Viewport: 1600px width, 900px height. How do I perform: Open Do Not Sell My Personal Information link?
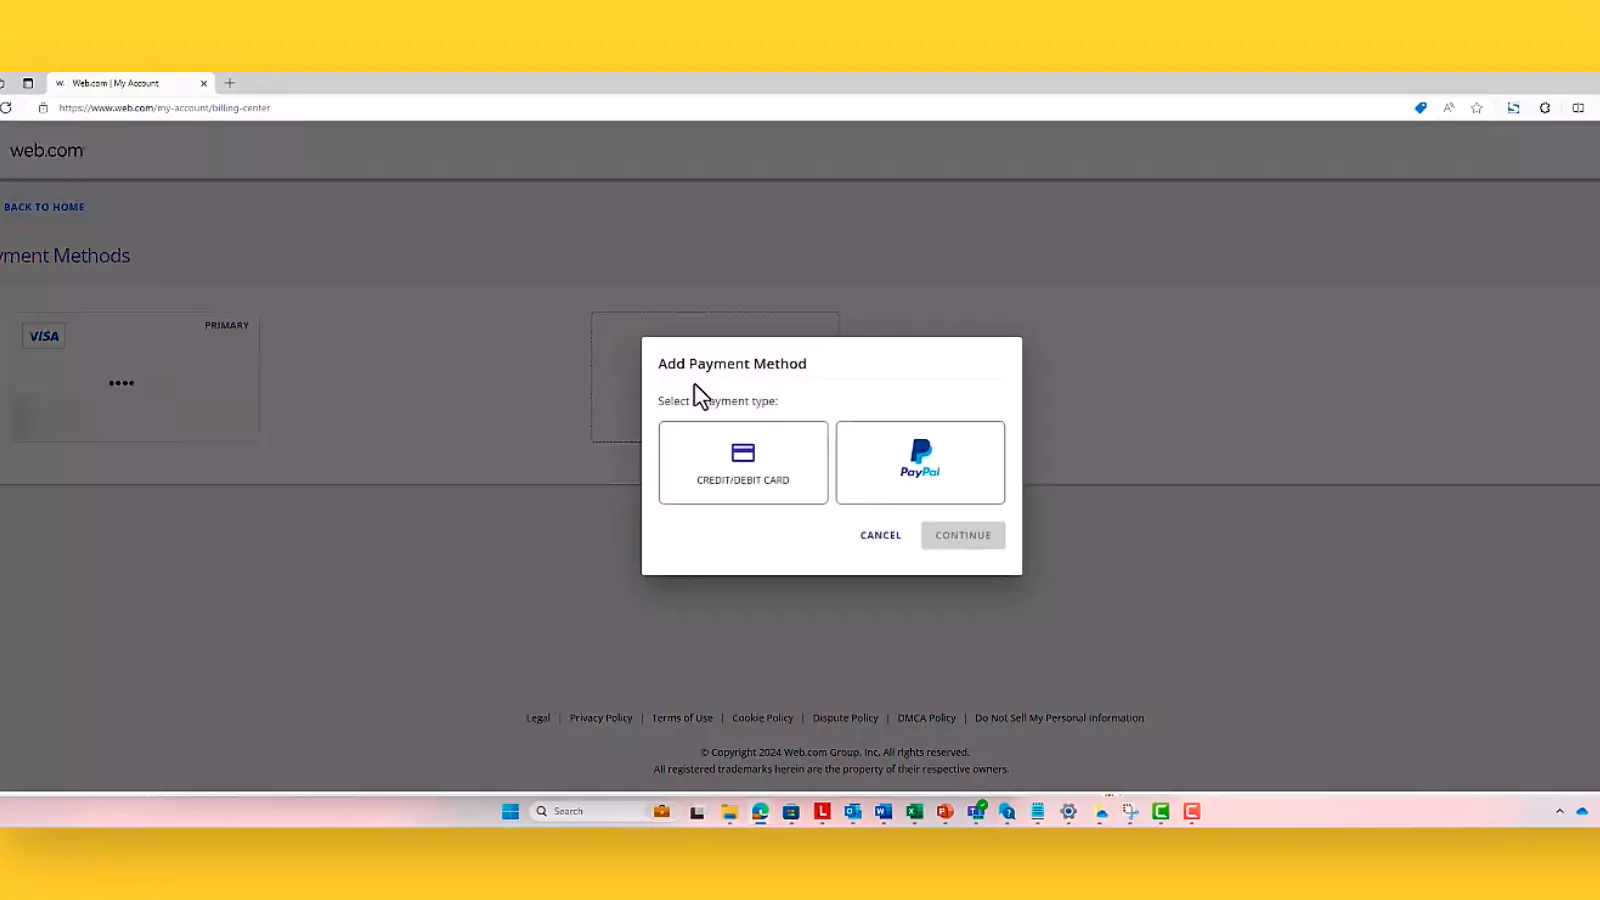(1059, 718)
